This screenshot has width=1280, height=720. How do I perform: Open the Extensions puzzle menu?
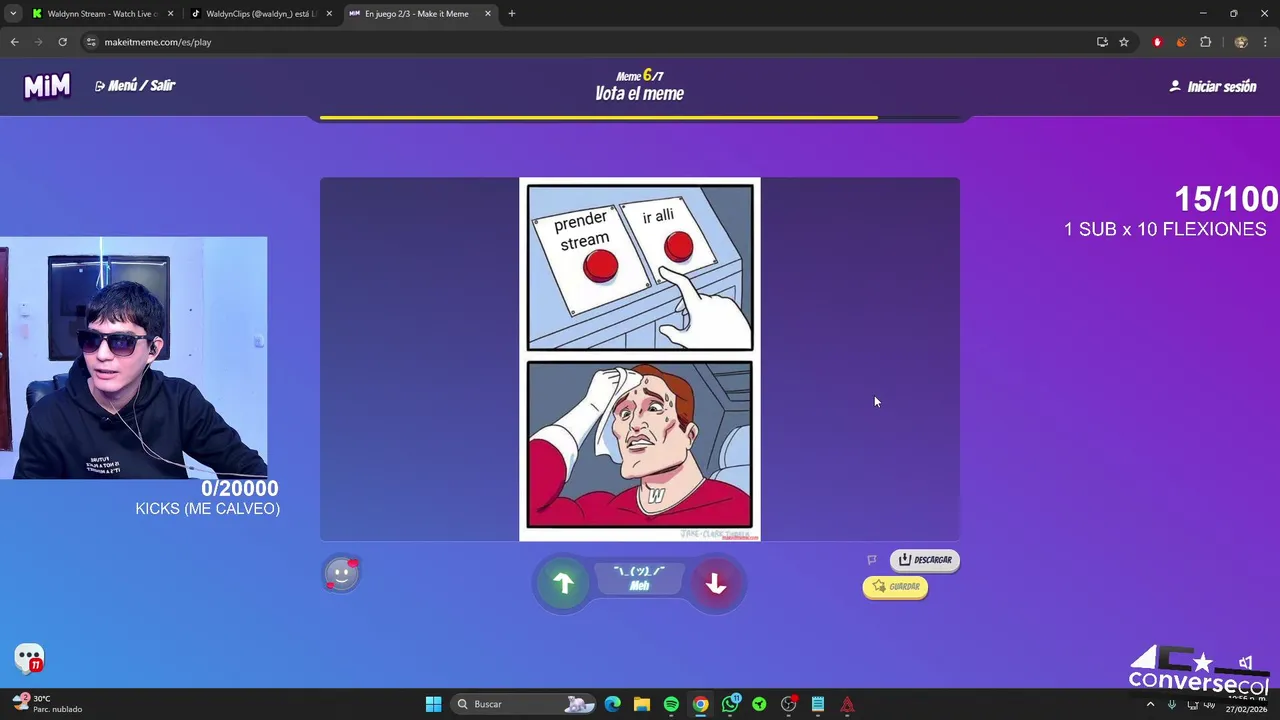1206,42
